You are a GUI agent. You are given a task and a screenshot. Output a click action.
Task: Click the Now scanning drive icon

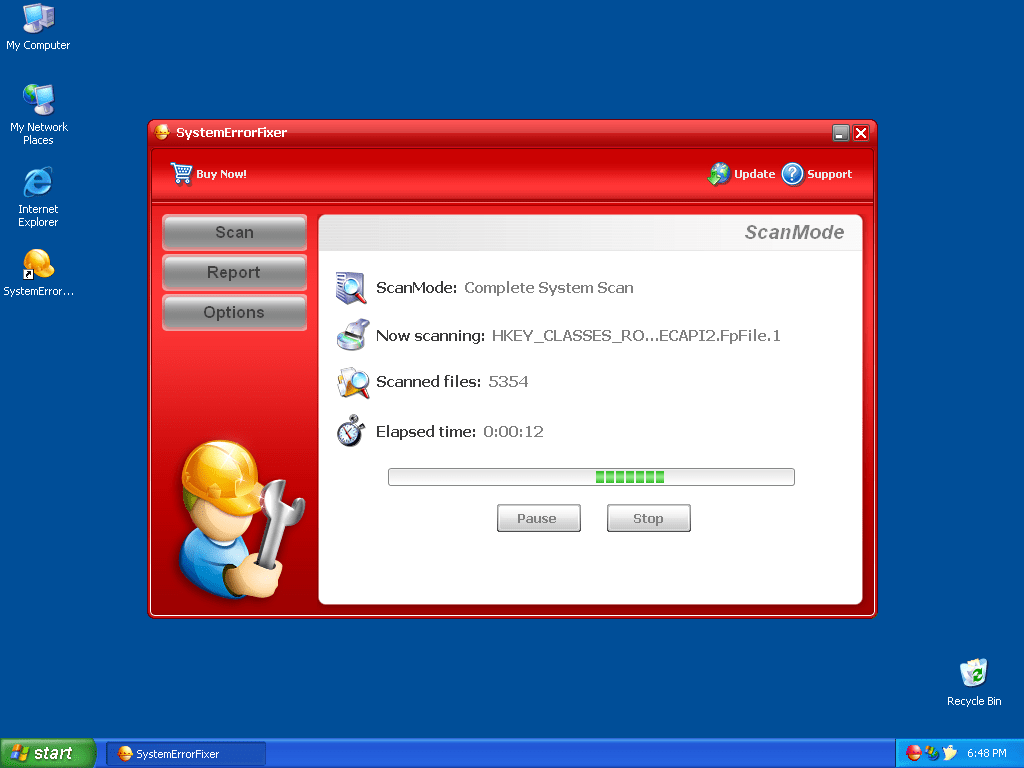click(x=351, y=335)
